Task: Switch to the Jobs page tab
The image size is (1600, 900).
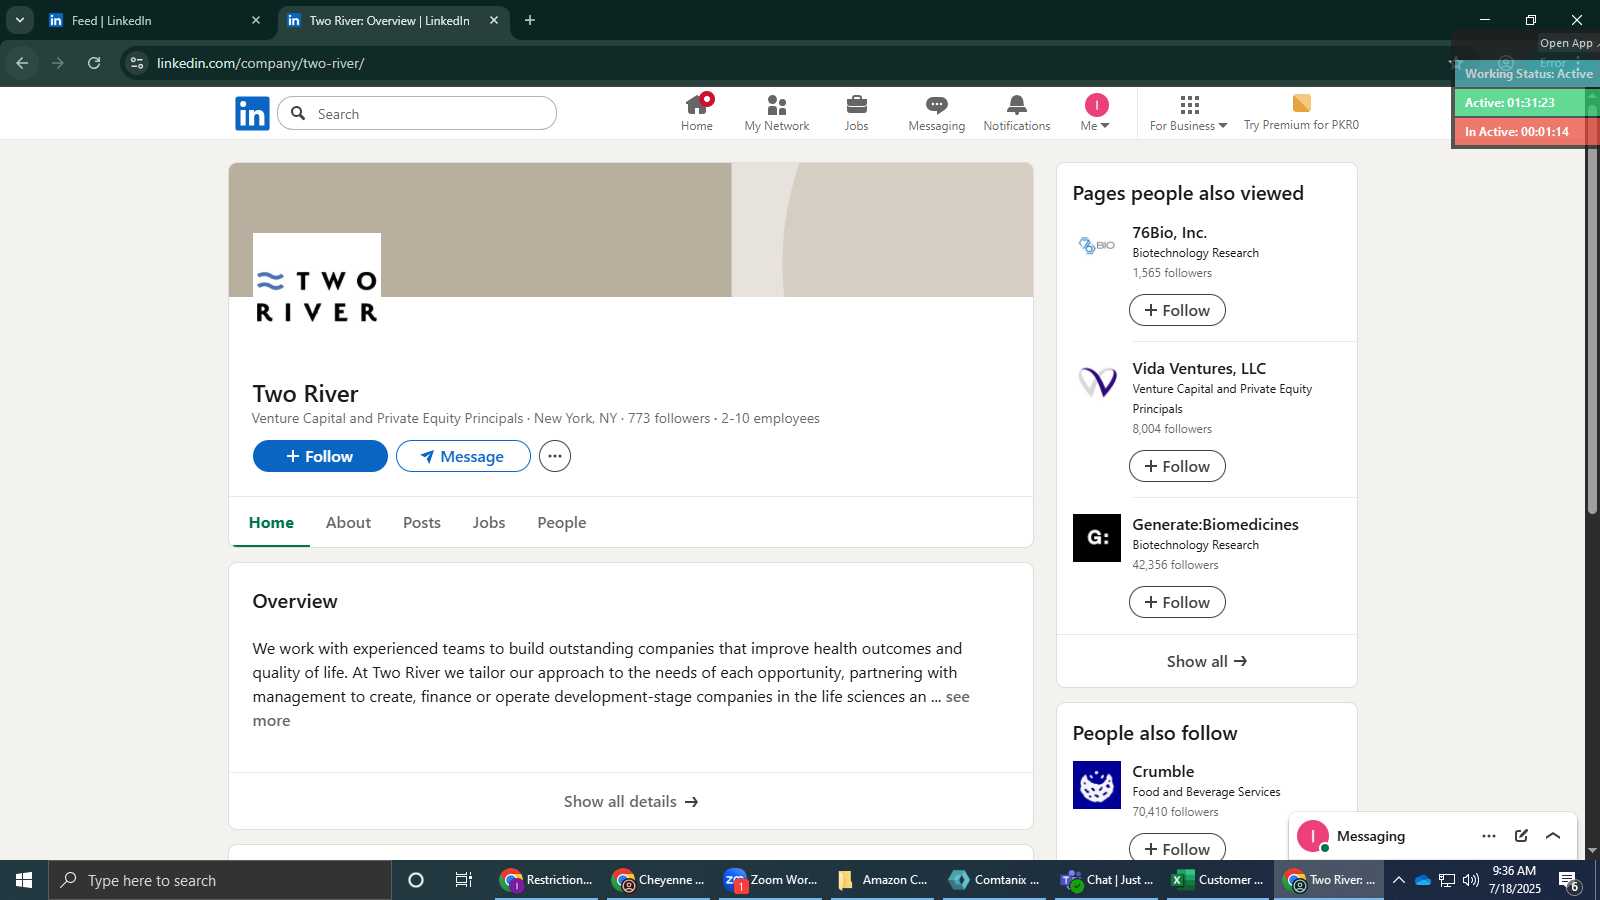Action: pyautogui.click(x=489, y=522)
